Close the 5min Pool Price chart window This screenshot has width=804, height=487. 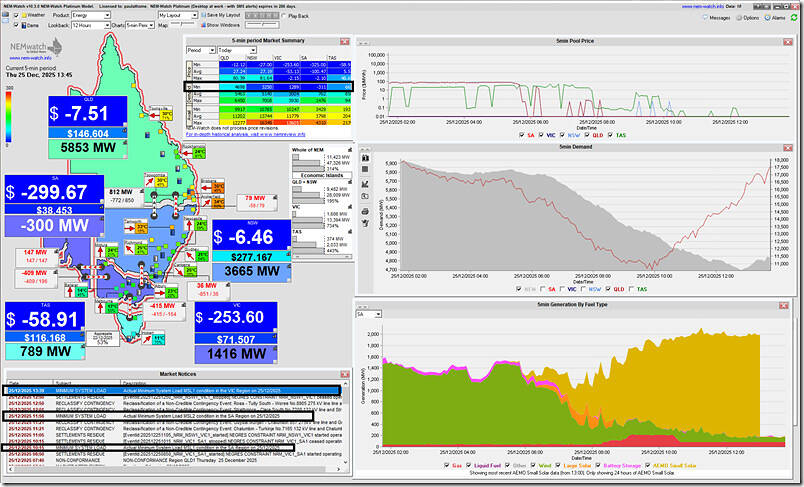click(x=789, y=40)
